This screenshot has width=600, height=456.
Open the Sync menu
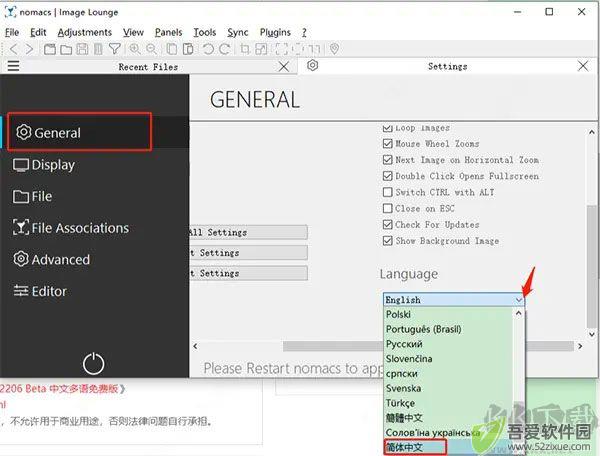tap(238, 33)
